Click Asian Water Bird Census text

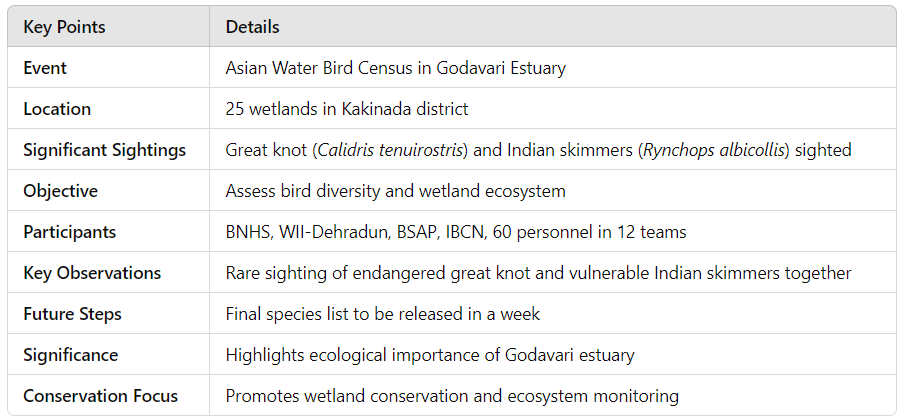(328, 68)
